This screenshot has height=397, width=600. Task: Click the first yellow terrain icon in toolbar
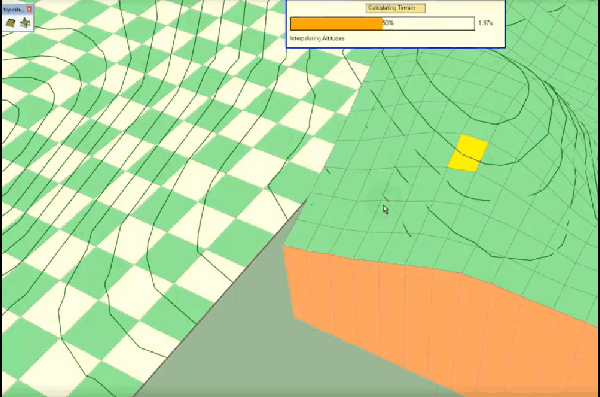(11, 23)
